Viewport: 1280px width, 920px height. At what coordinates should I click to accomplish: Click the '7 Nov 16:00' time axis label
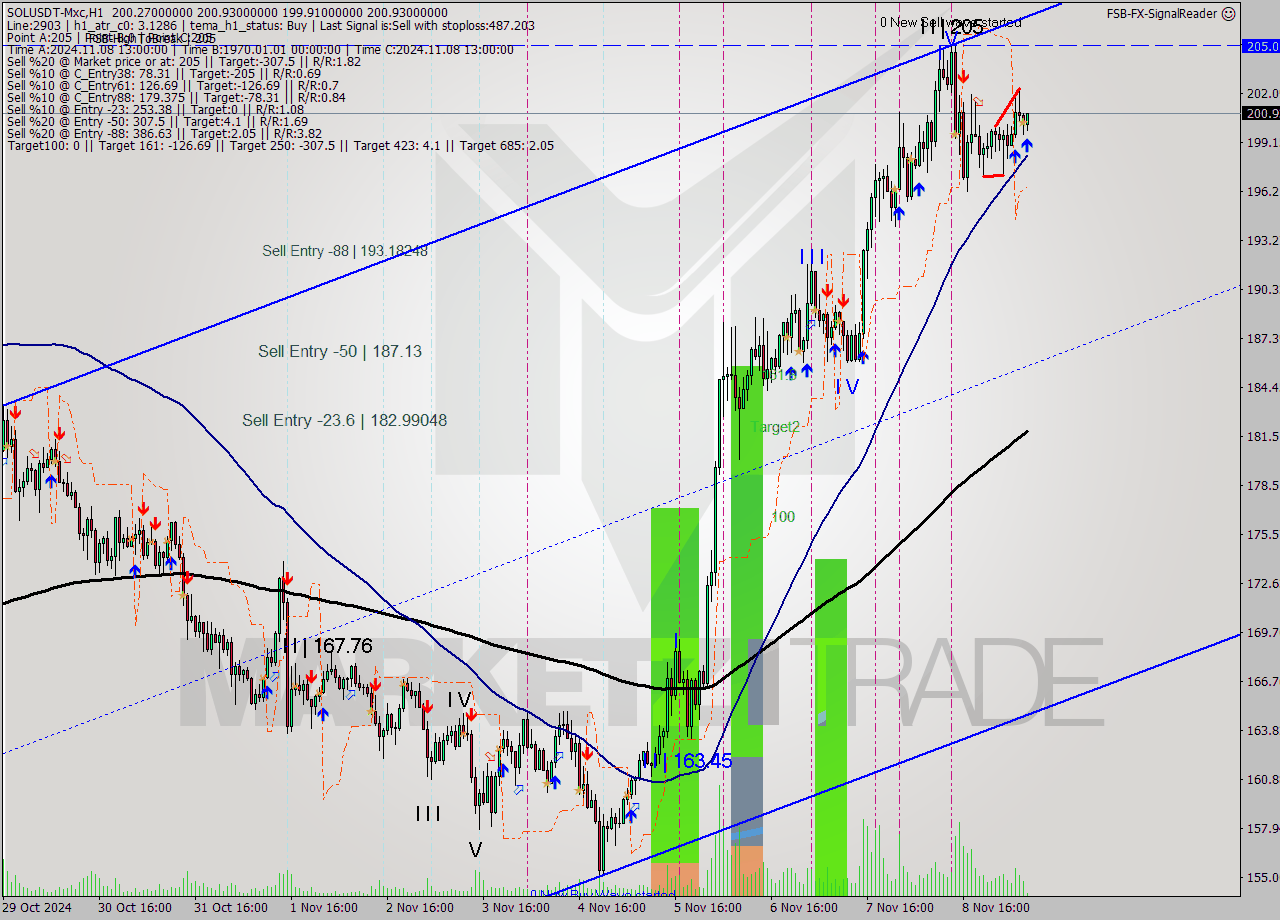900,908
